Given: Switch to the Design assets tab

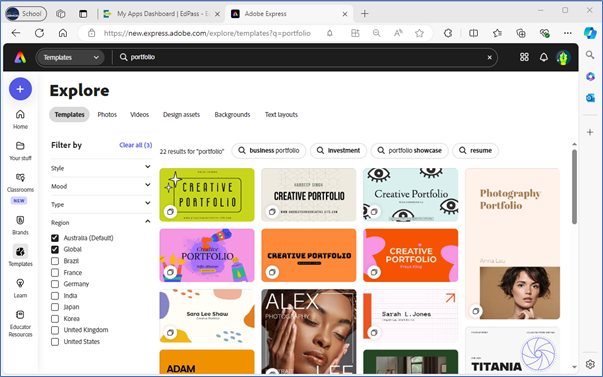Looking at the screenshot, I should click(x=181, y=115).
